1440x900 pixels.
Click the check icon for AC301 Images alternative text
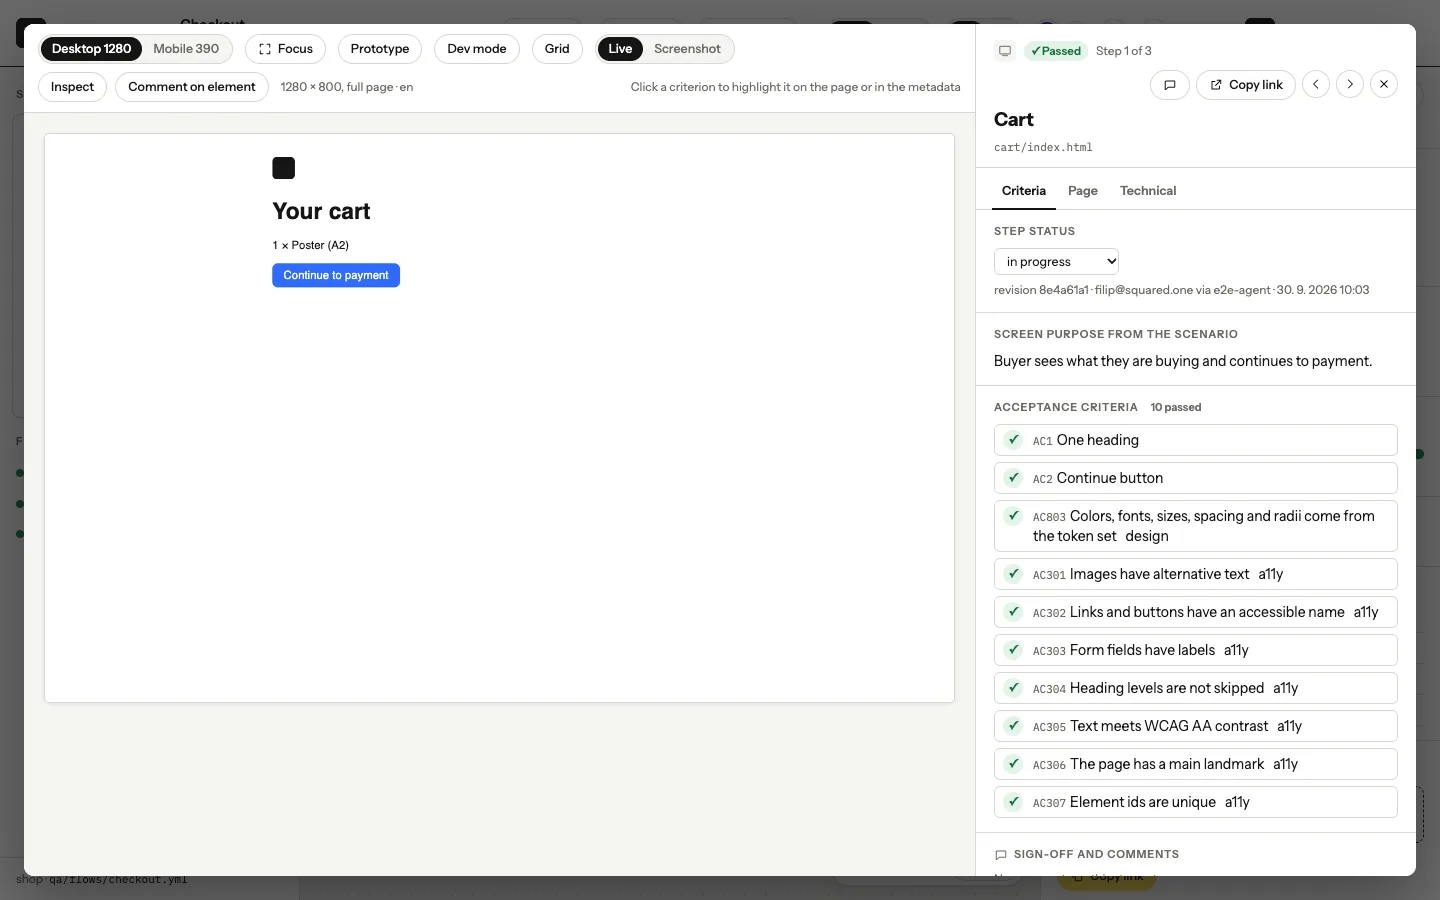1013,574
